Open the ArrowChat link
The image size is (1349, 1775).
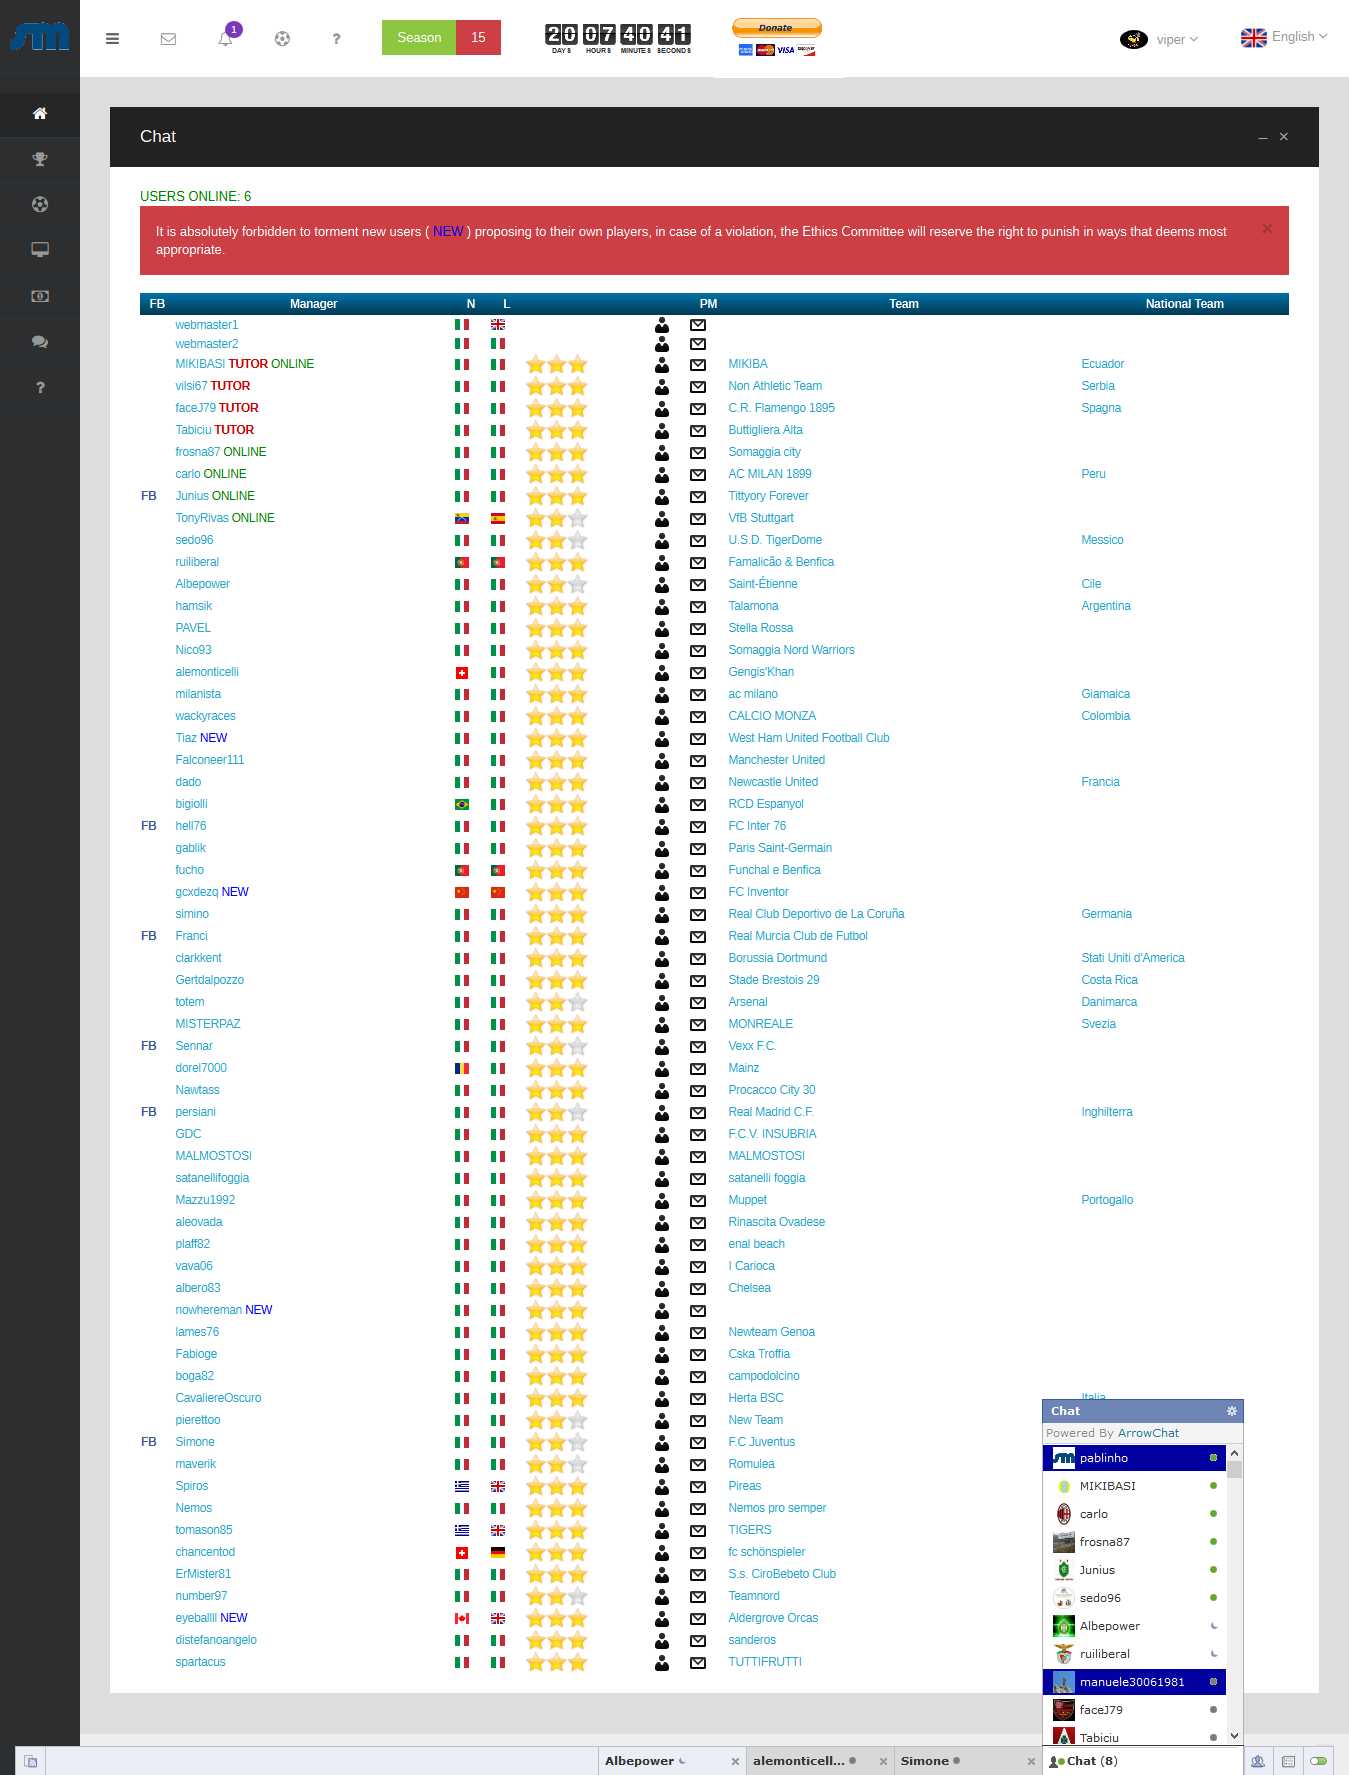pyautogui.click(x=1148, y=1433)
